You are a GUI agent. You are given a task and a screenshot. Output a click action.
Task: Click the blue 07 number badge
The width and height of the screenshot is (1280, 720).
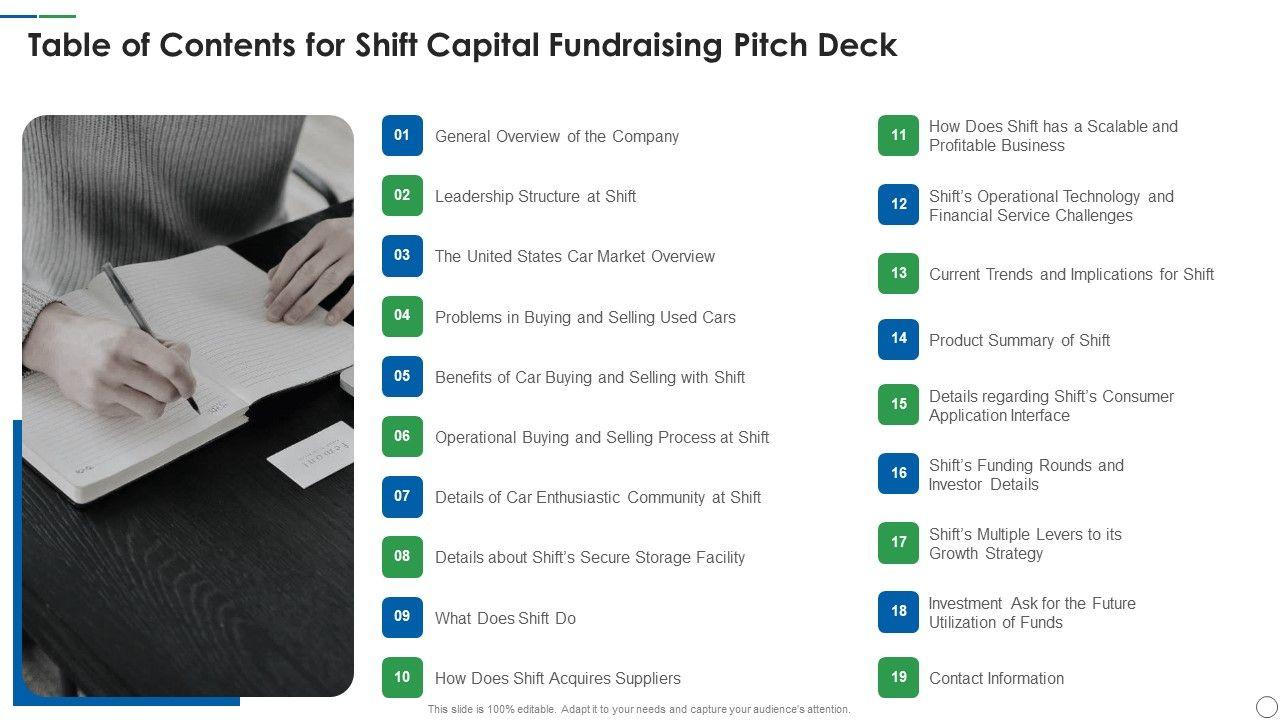click(402, 497)
